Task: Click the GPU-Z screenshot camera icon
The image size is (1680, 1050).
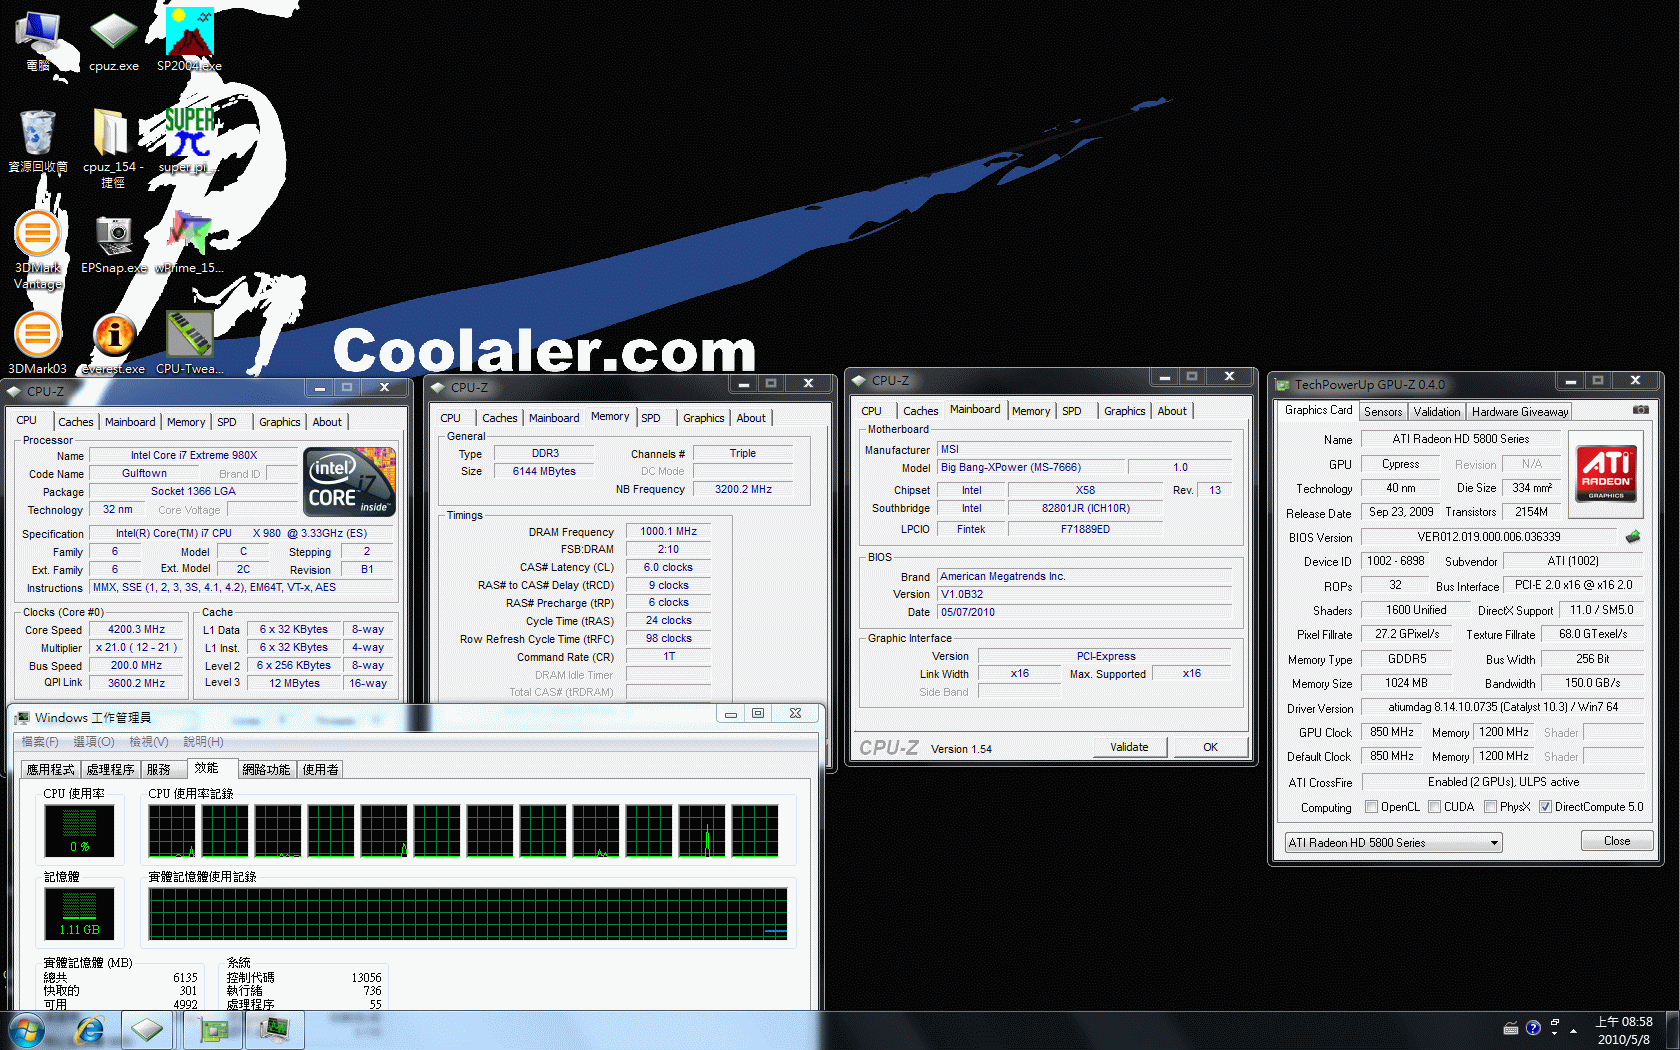Action: coord(1640,410)
